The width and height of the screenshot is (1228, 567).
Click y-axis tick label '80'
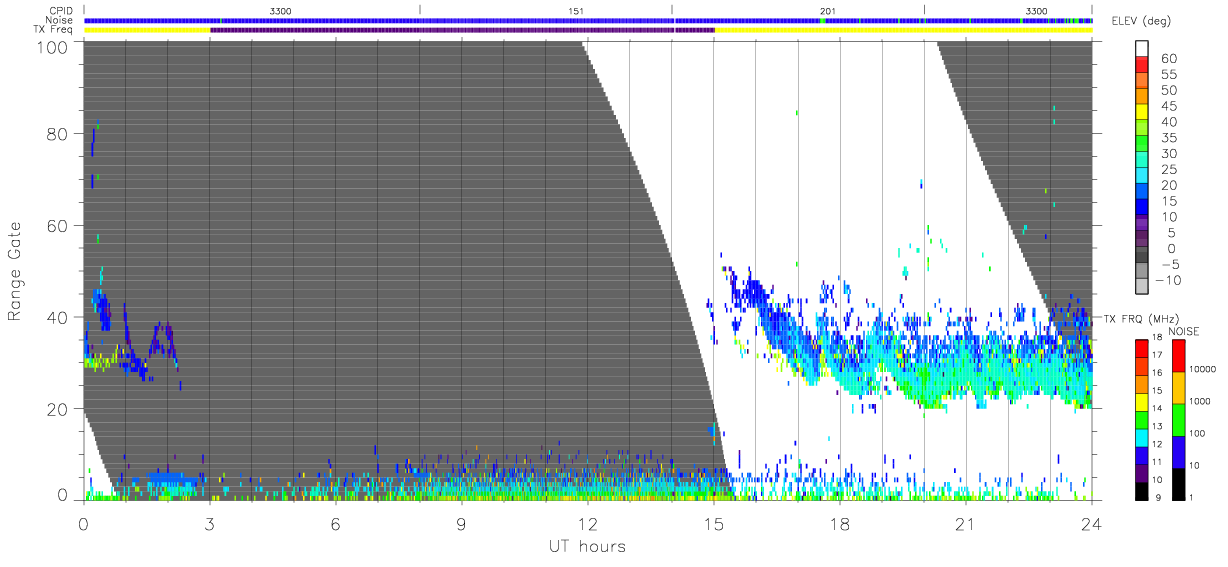[58, 134]
